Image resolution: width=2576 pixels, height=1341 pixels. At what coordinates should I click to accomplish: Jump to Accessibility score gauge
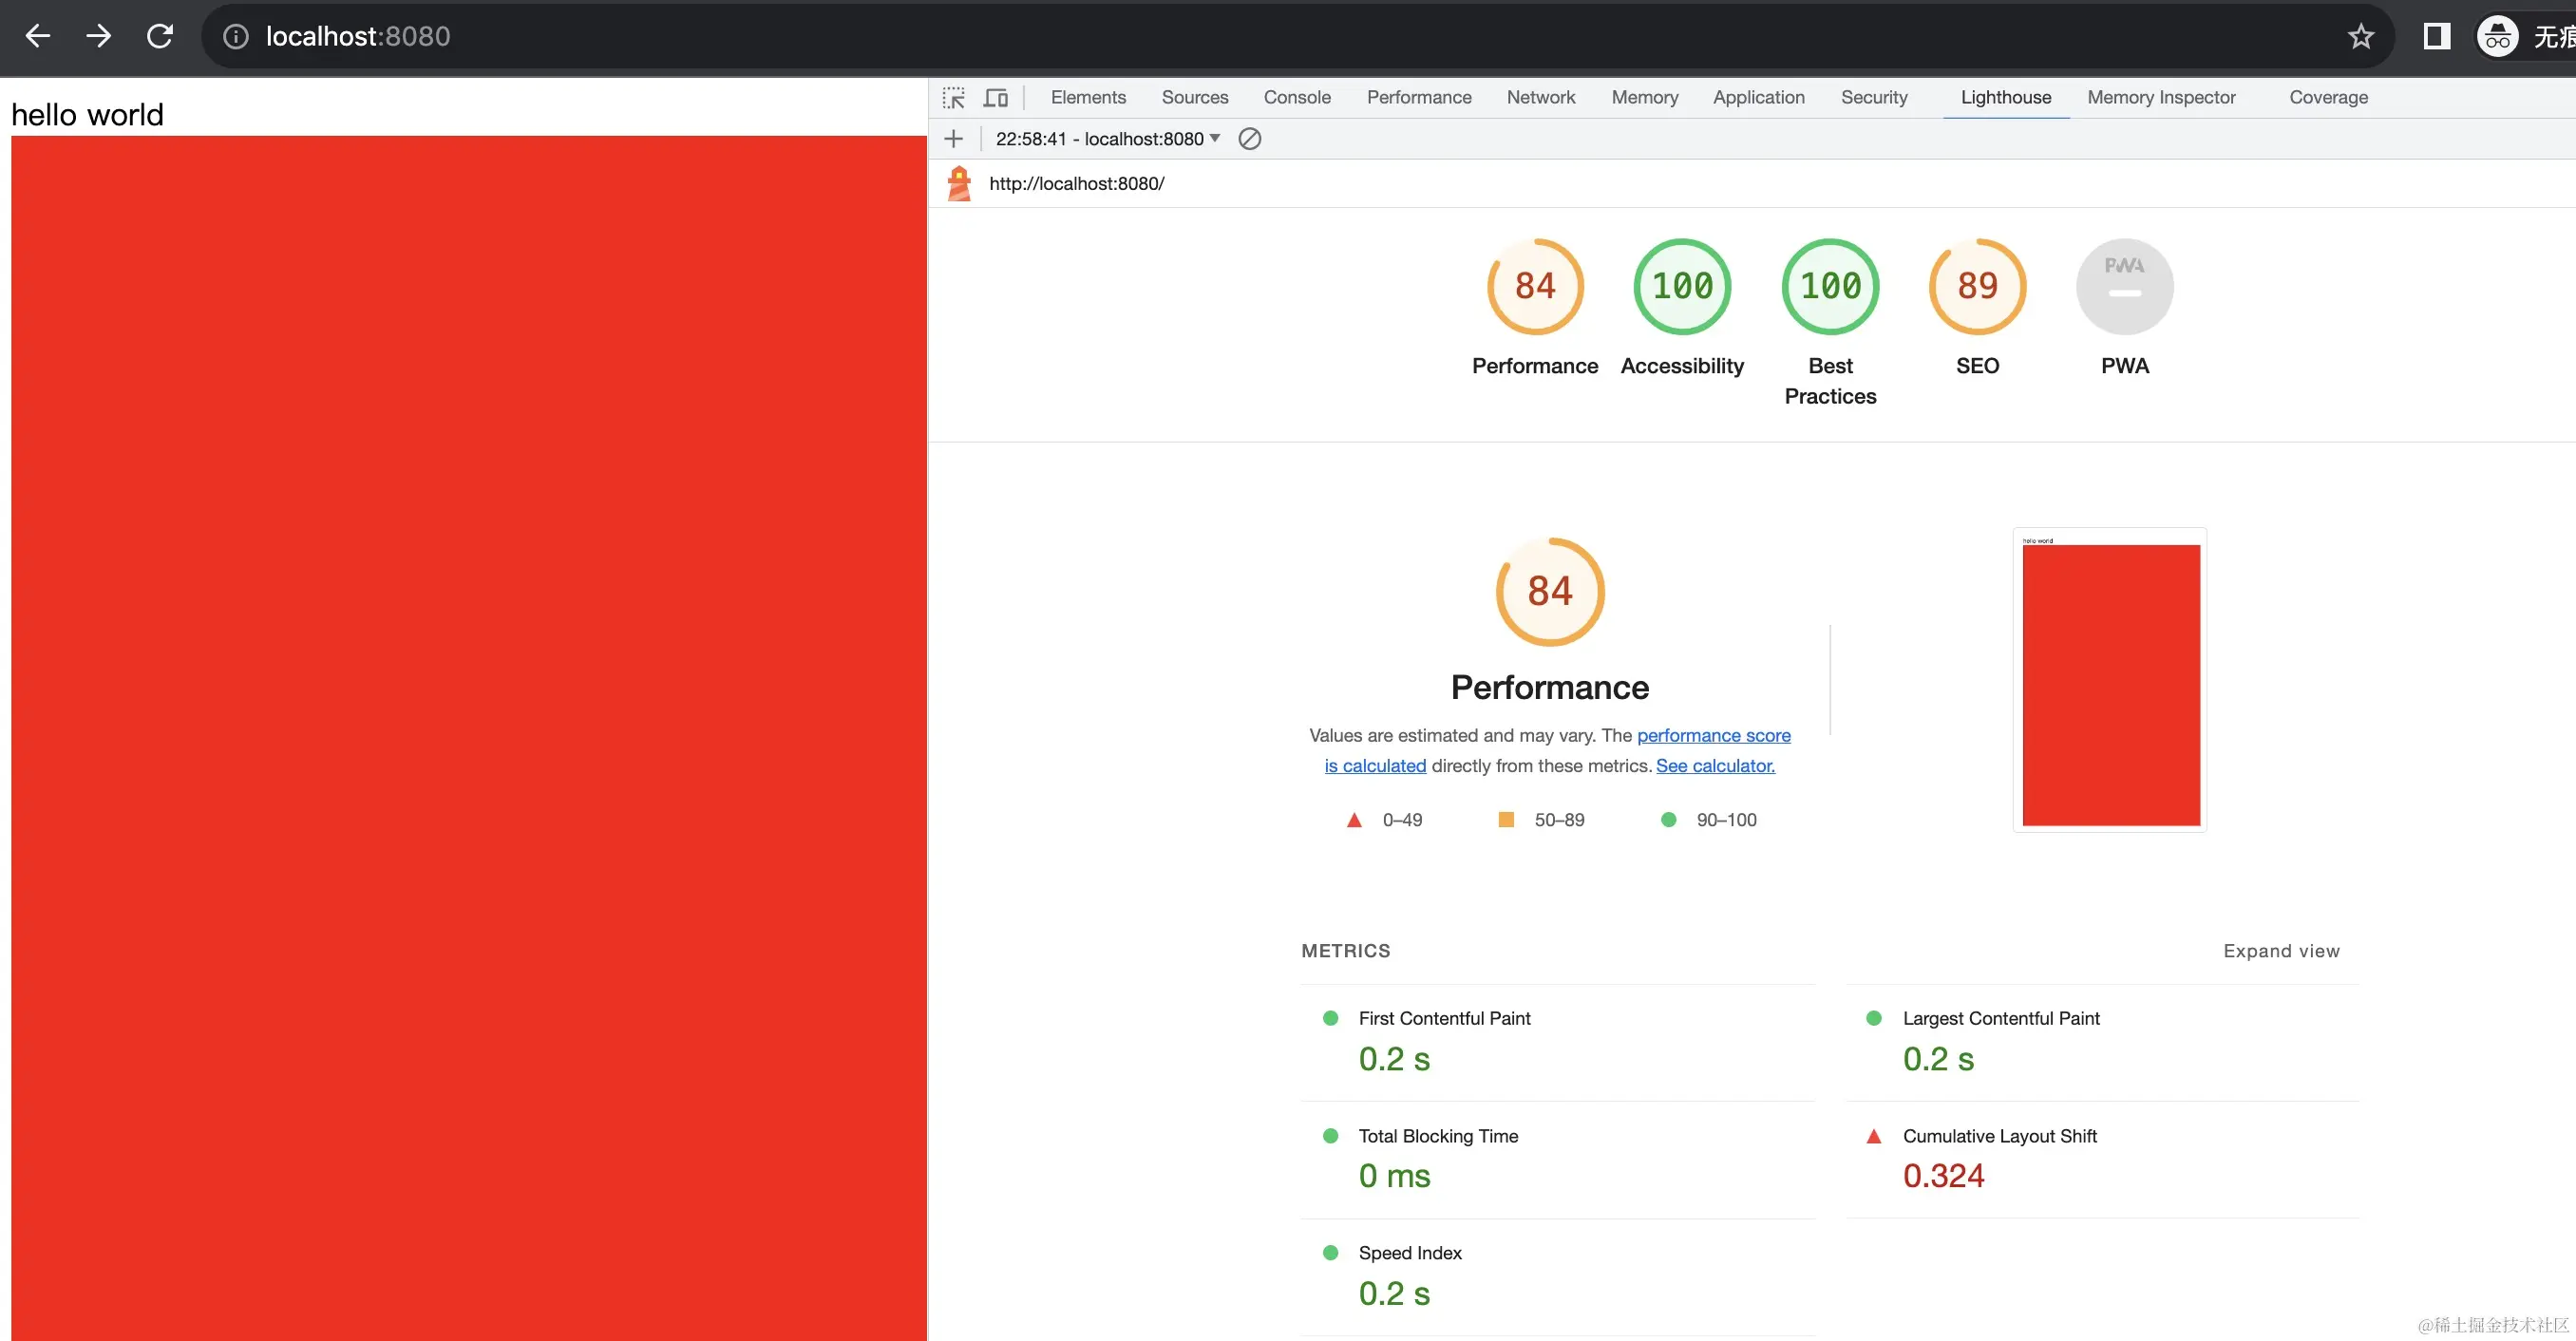click(1681, 287)
